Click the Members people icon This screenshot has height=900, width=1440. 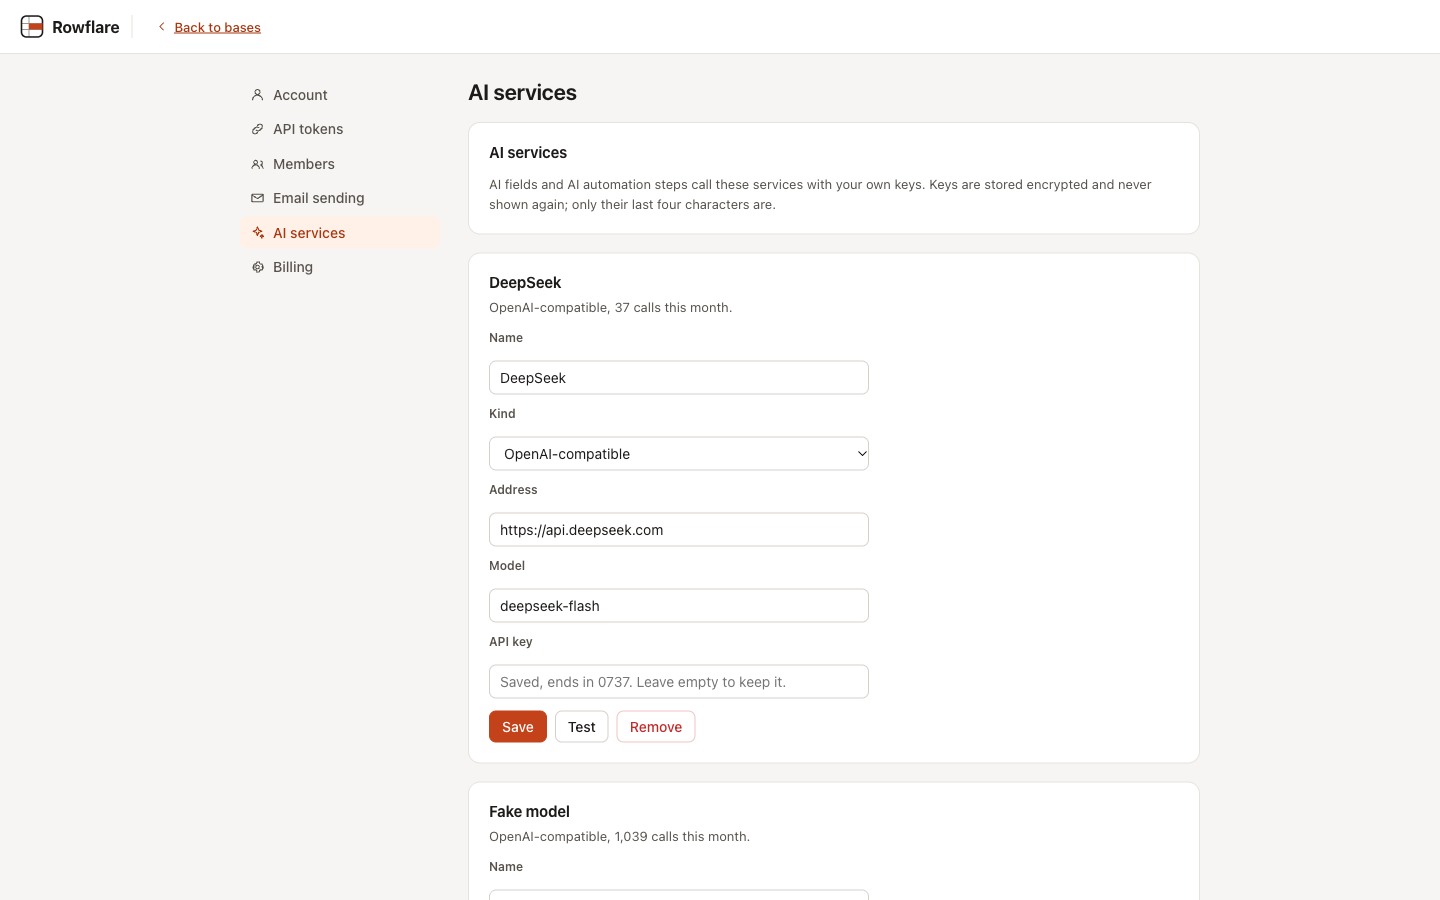click(x=257, y=164)
